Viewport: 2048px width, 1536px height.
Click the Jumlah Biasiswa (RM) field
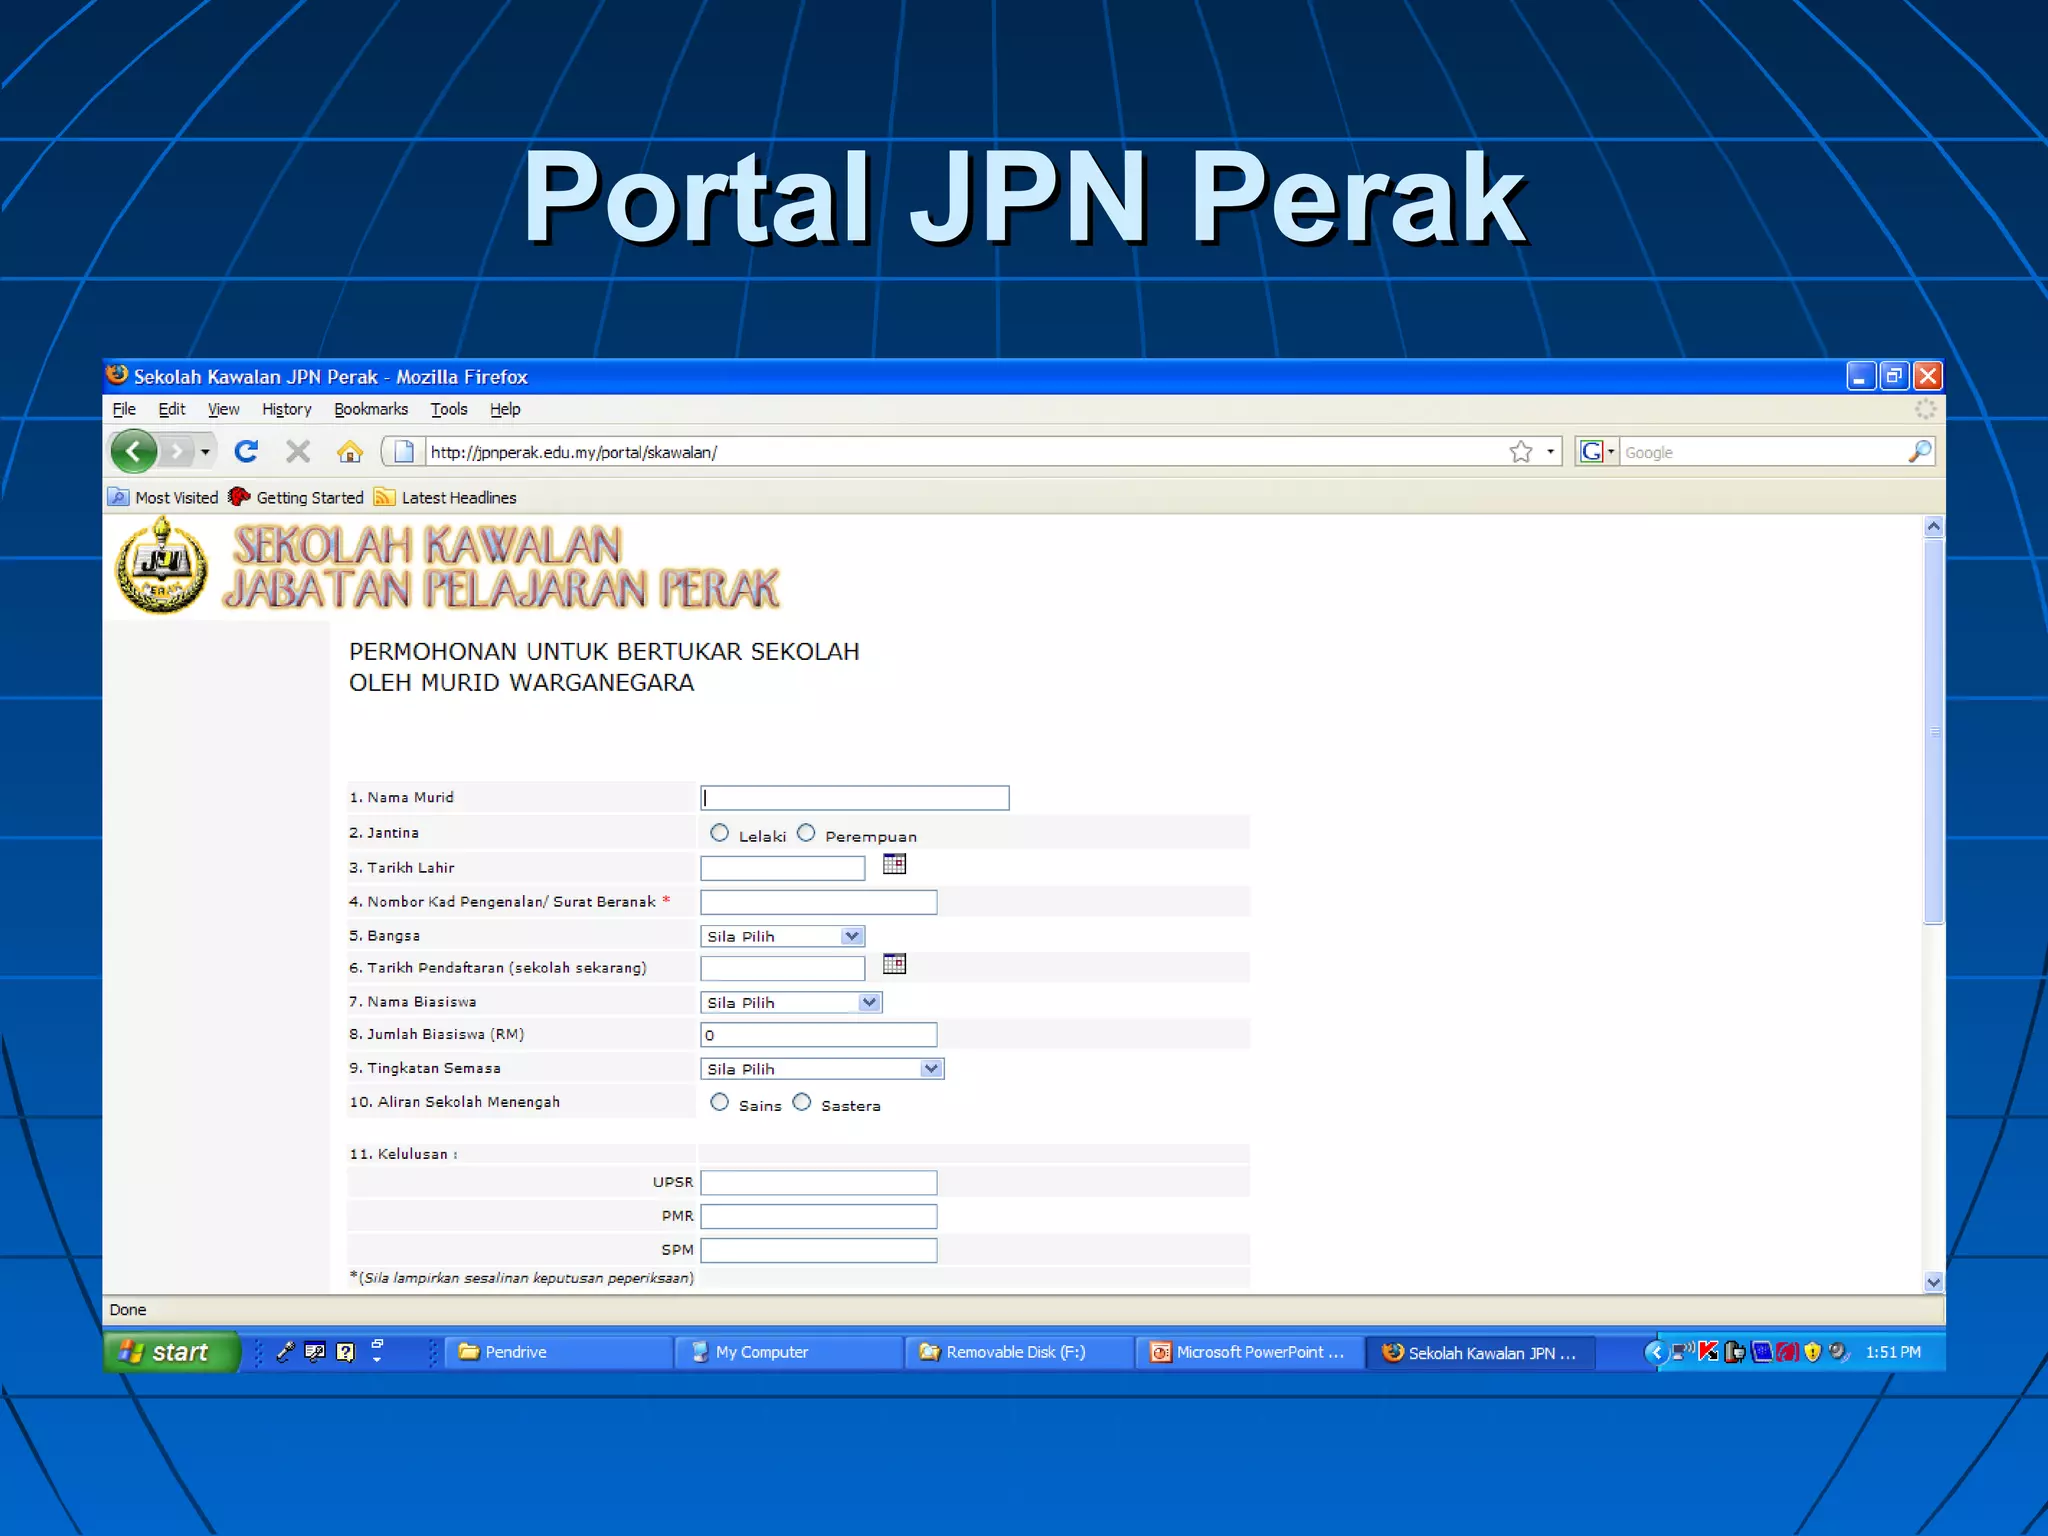pyautogui.click(x=819, y=1035)
